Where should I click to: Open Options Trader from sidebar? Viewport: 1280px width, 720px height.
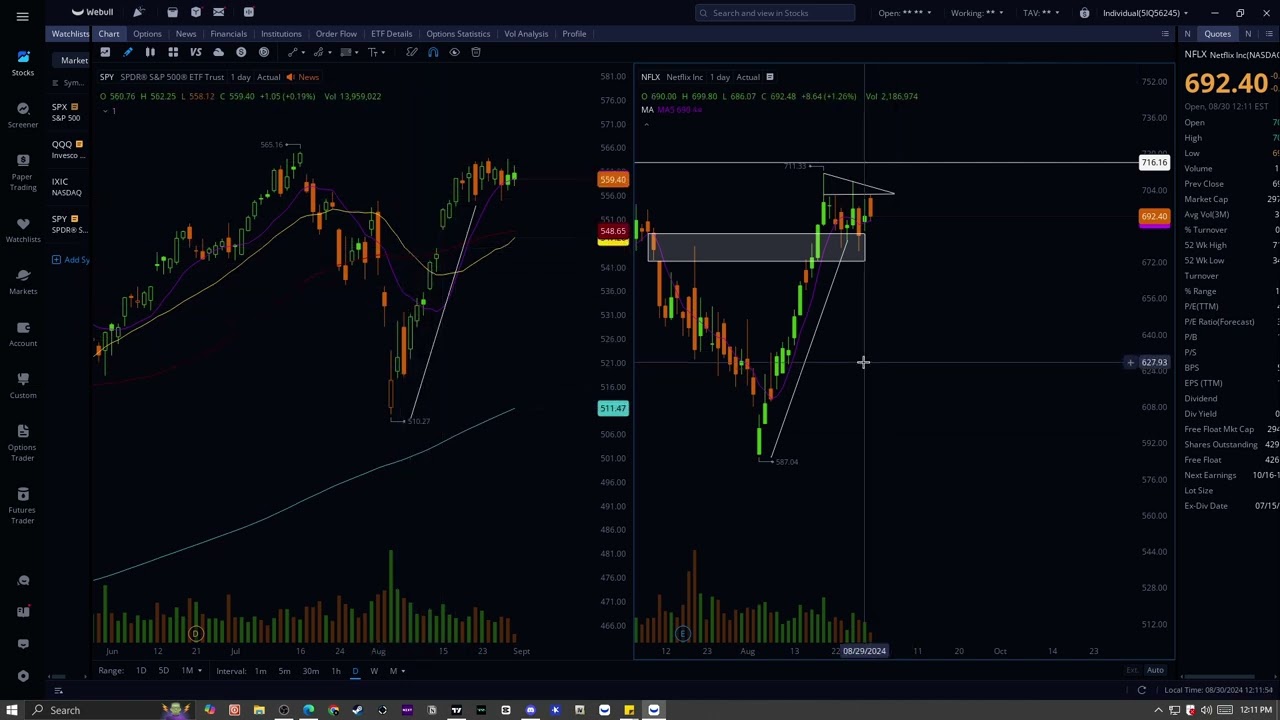(x=22, y=441)
